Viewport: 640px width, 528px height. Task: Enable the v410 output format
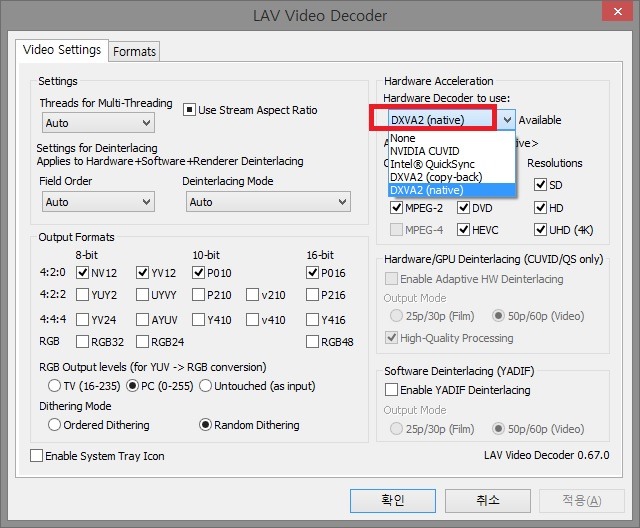pyautogui.click(x=252, y=319)
